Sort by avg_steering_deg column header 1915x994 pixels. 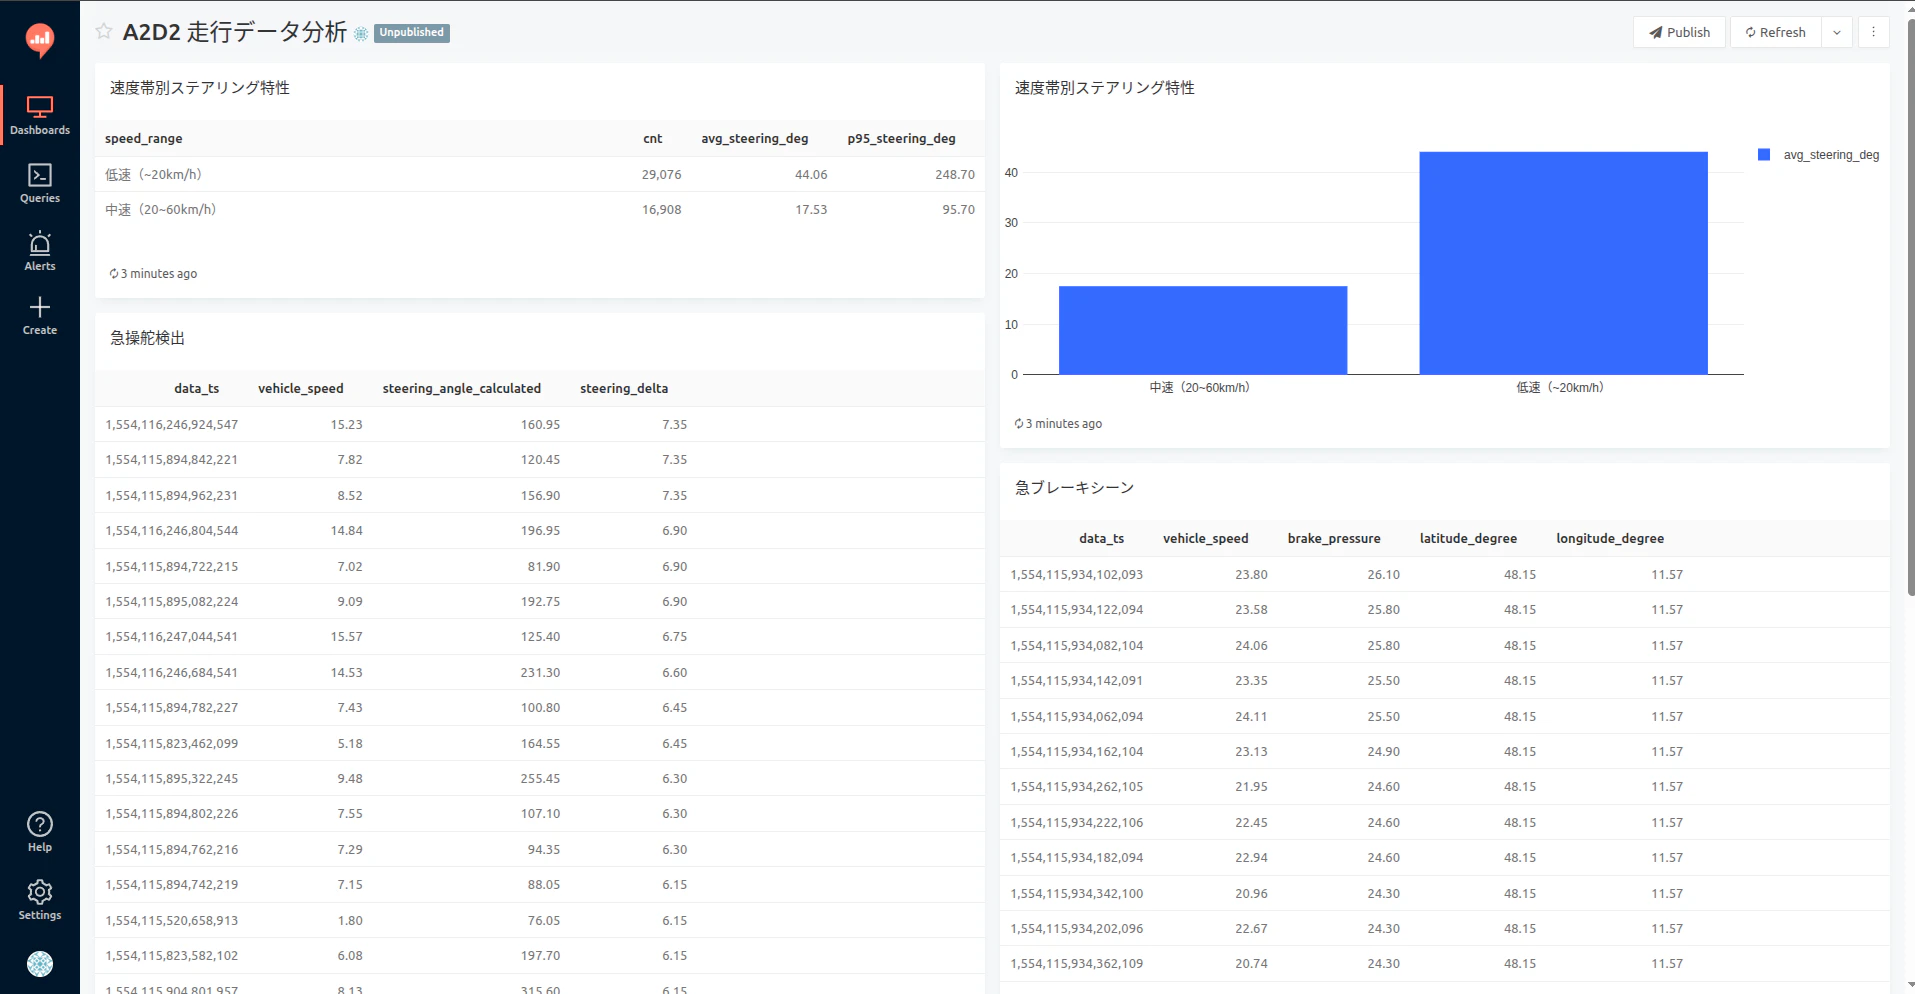point(755,139)
